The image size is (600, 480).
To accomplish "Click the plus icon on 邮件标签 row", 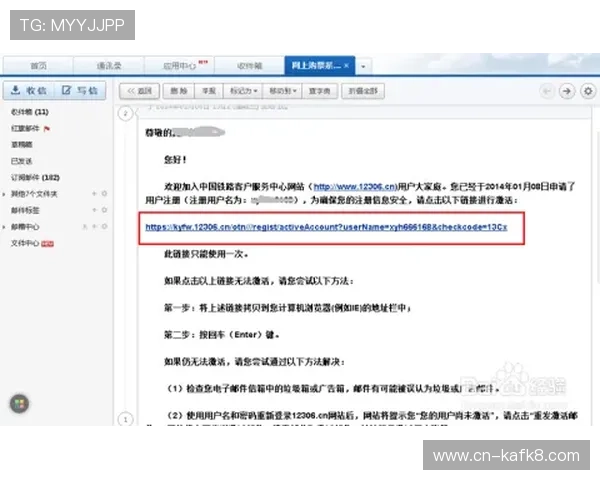I will pyautogui.click(x=94, y=210).
